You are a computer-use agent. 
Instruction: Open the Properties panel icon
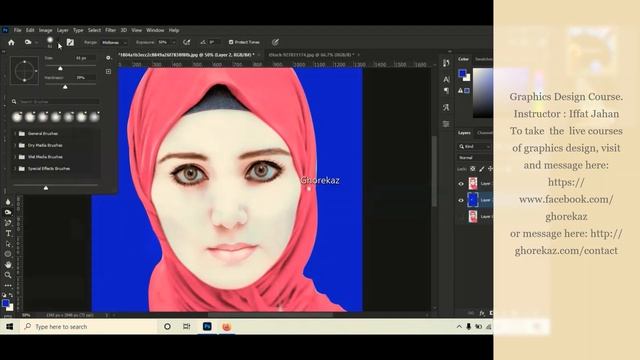tap(446, 124)
